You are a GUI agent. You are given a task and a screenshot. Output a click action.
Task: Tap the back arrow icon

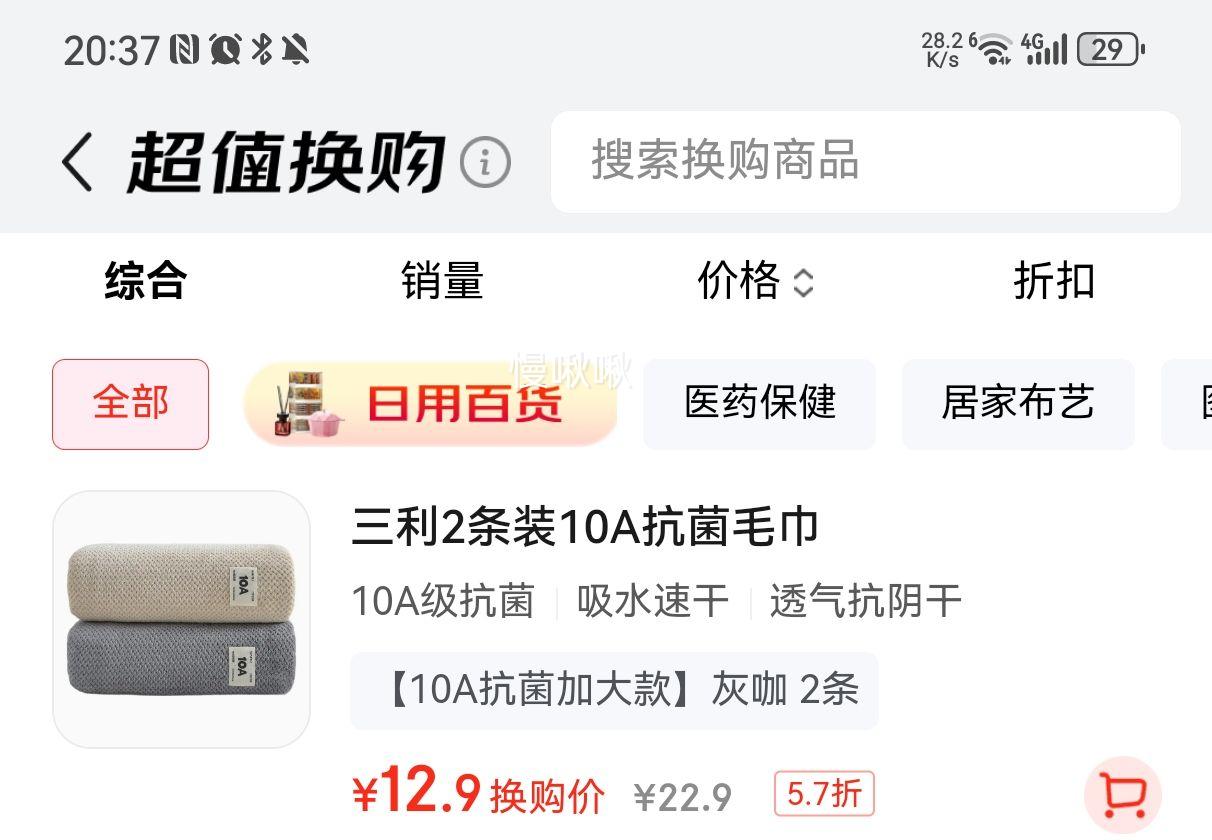coord(77,162)
